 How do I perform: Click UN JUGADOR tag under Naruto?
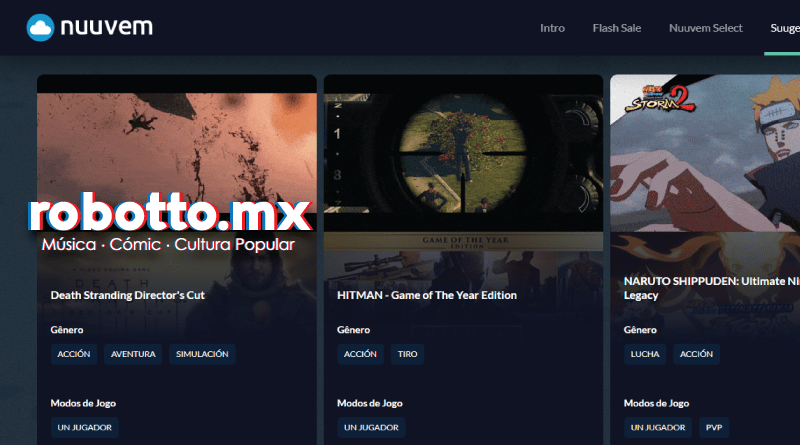tap(658, 428)
